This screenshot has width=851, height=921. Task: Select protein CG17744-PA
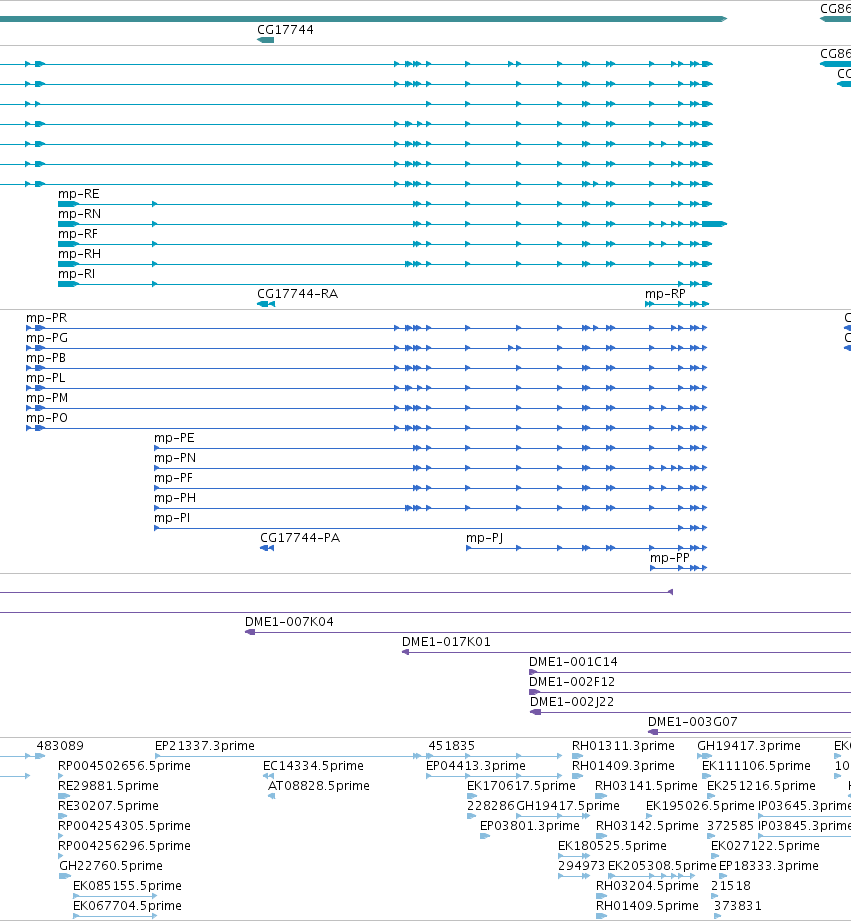point(267,547)
